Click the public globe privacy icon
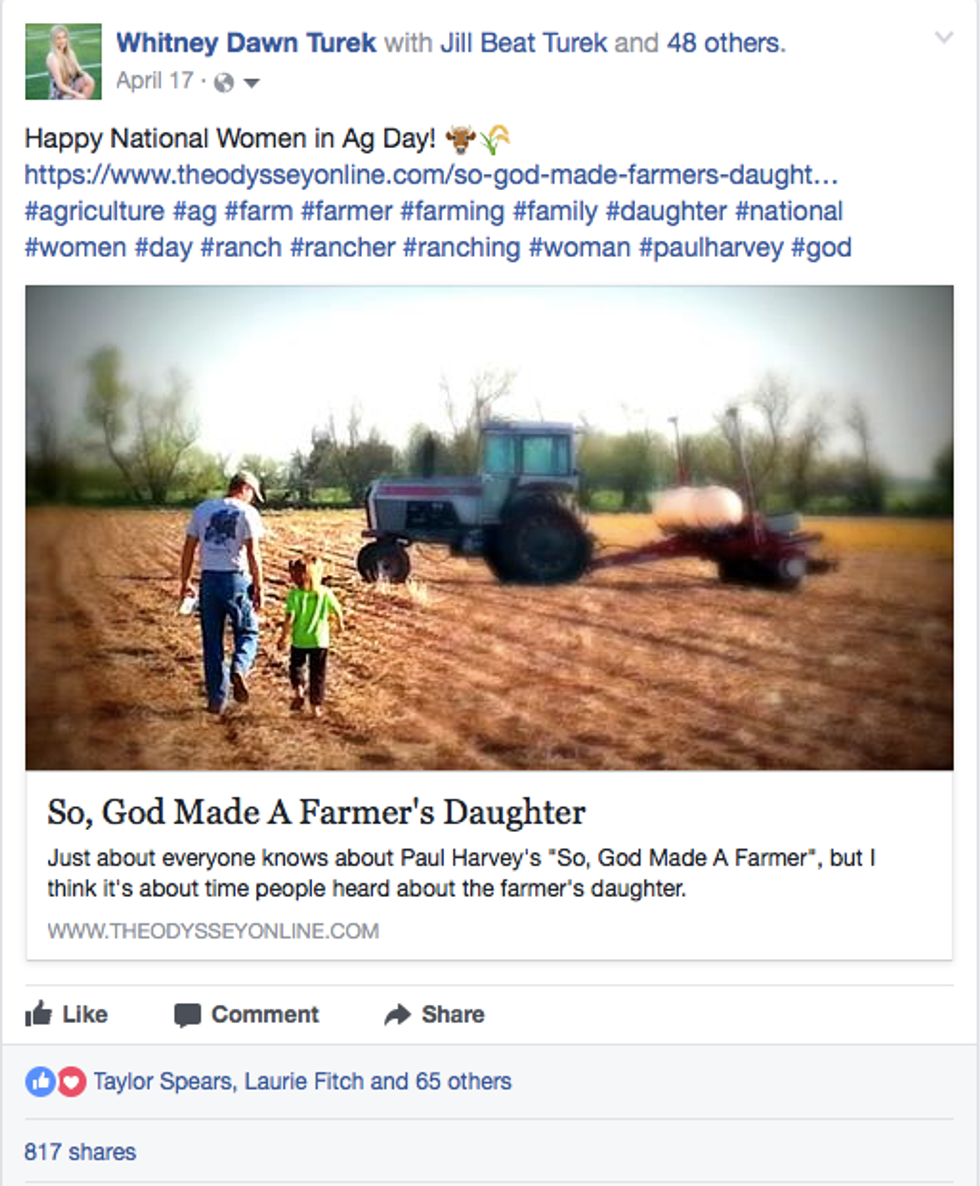Image resolution: width=980 pixels, height=1186 pixels. 224,83
